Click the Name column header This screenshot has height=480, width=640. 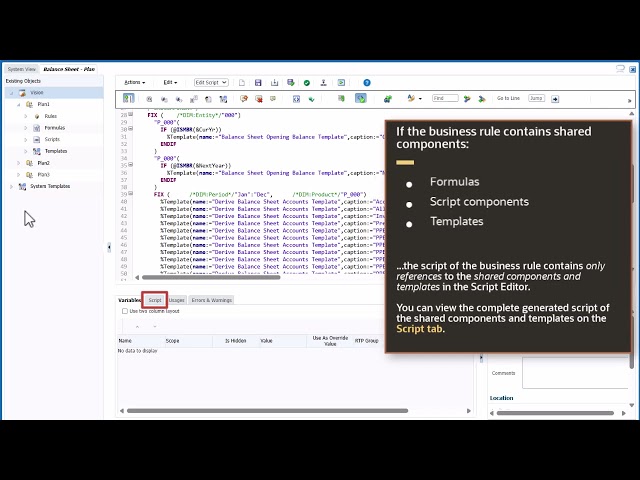tap(141, 341)
